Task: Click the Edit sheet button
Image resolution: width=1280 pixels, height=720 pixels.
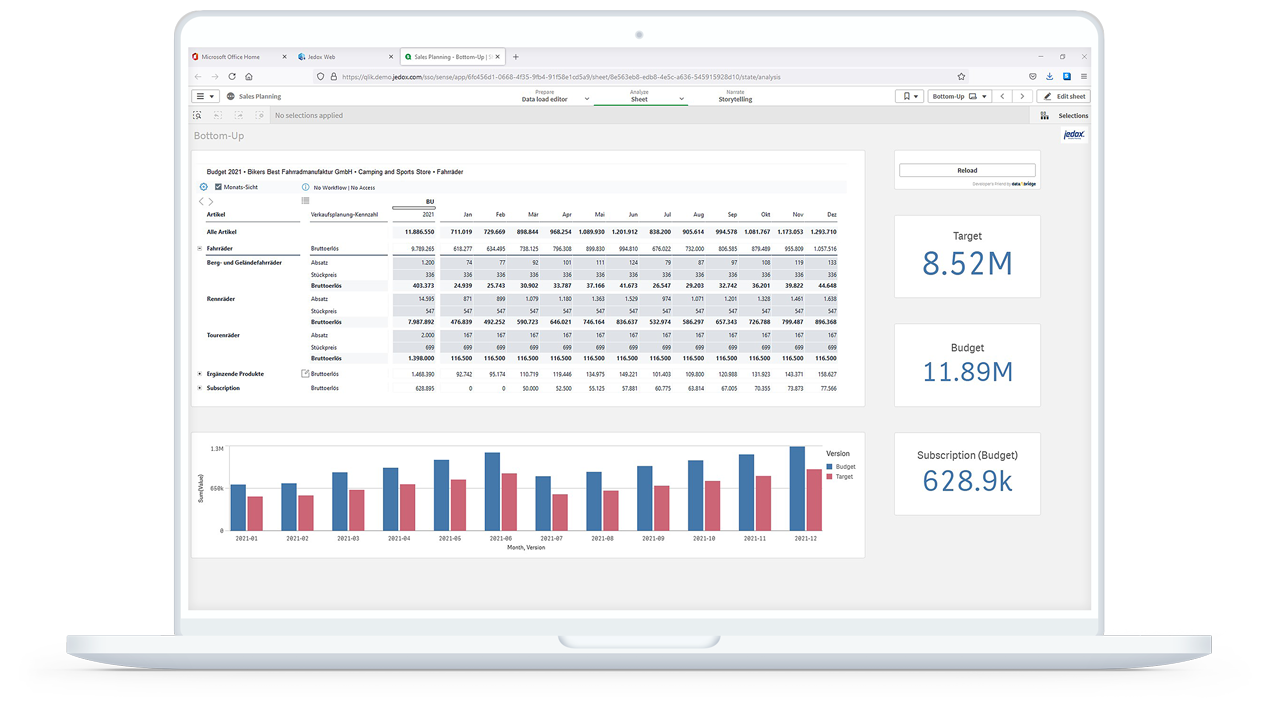Action: [x=1064, y=97]
